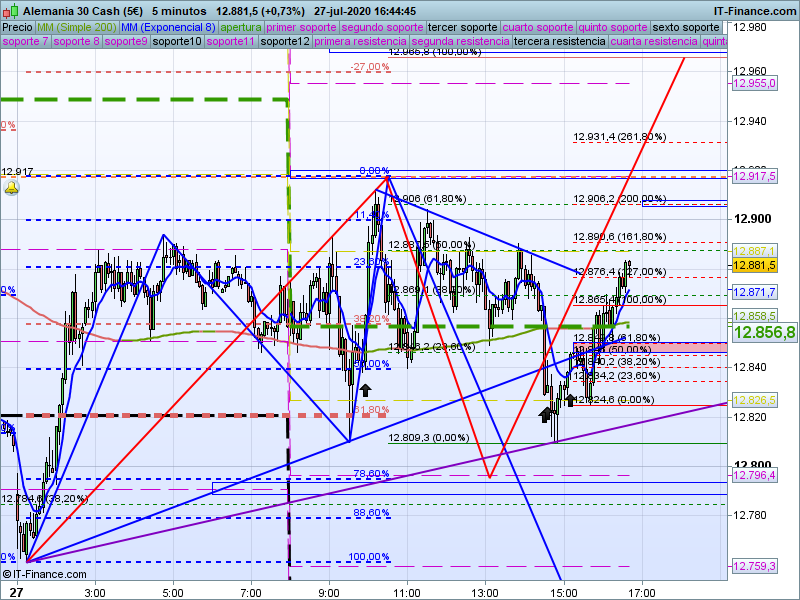Click the 17:00 time axis label
Screen dimensions: 800x600
pos(641,593)
